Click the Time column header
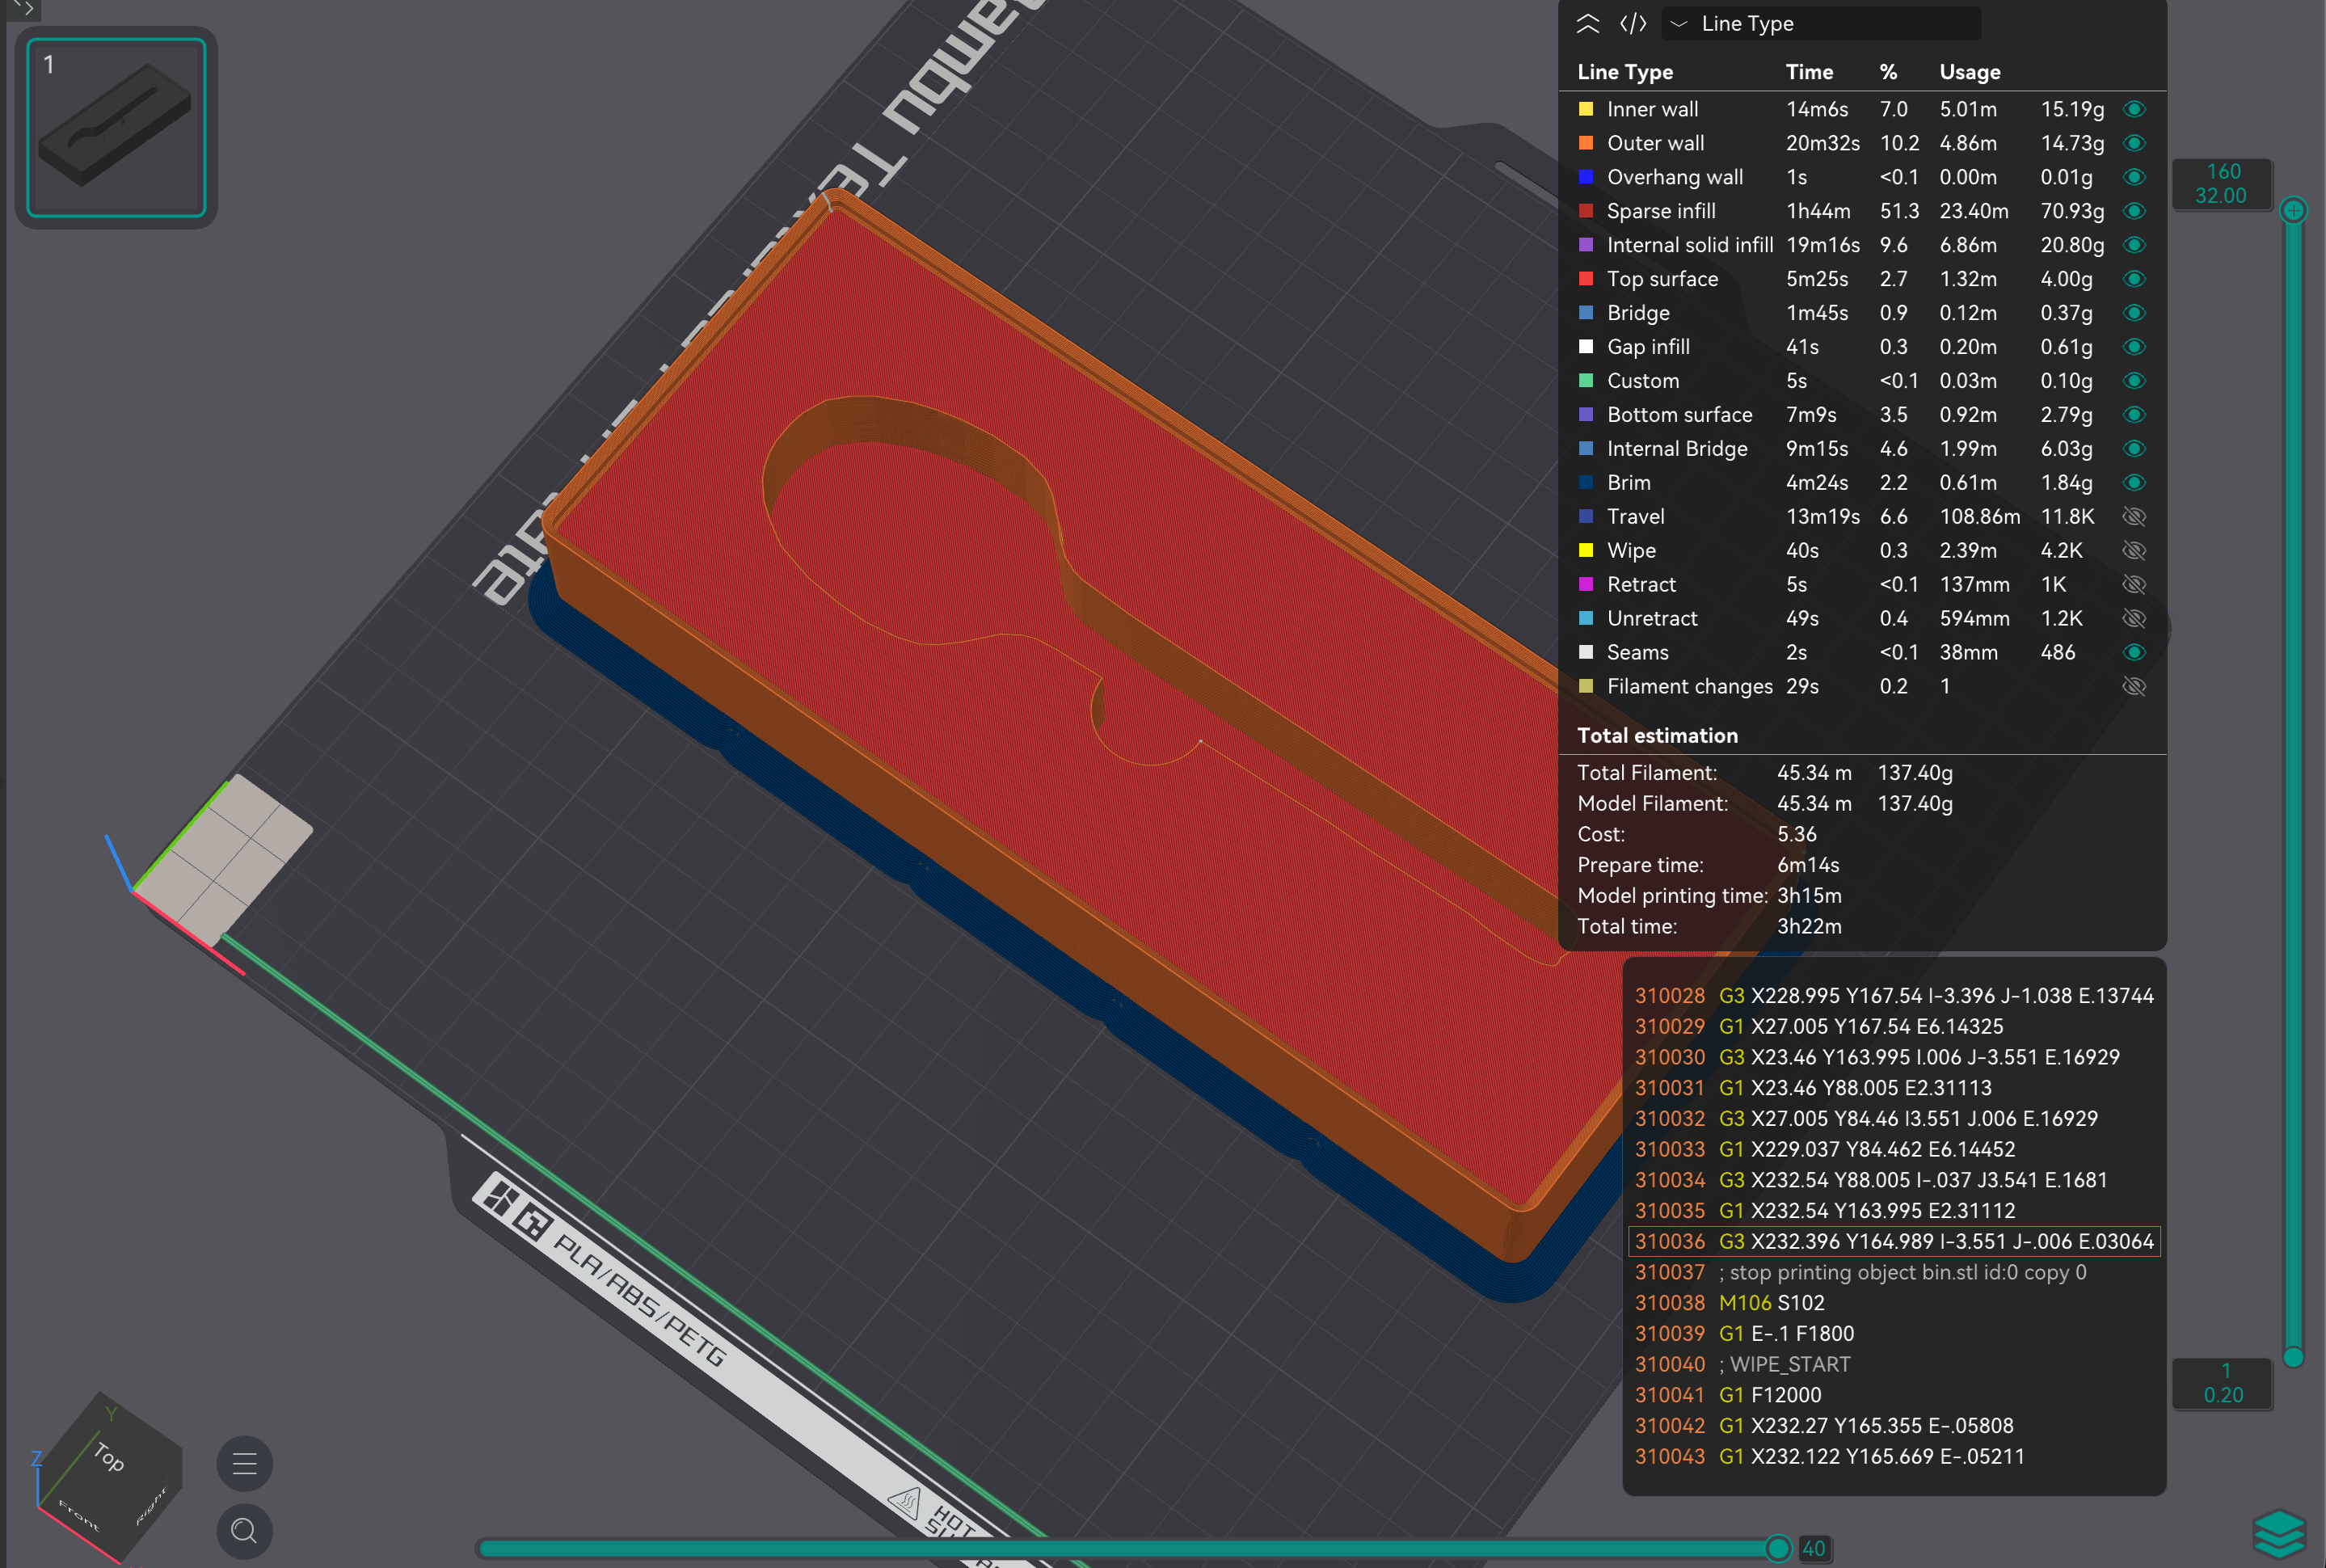Screen dimensions: 2326x1568 tap(1809, 72)
